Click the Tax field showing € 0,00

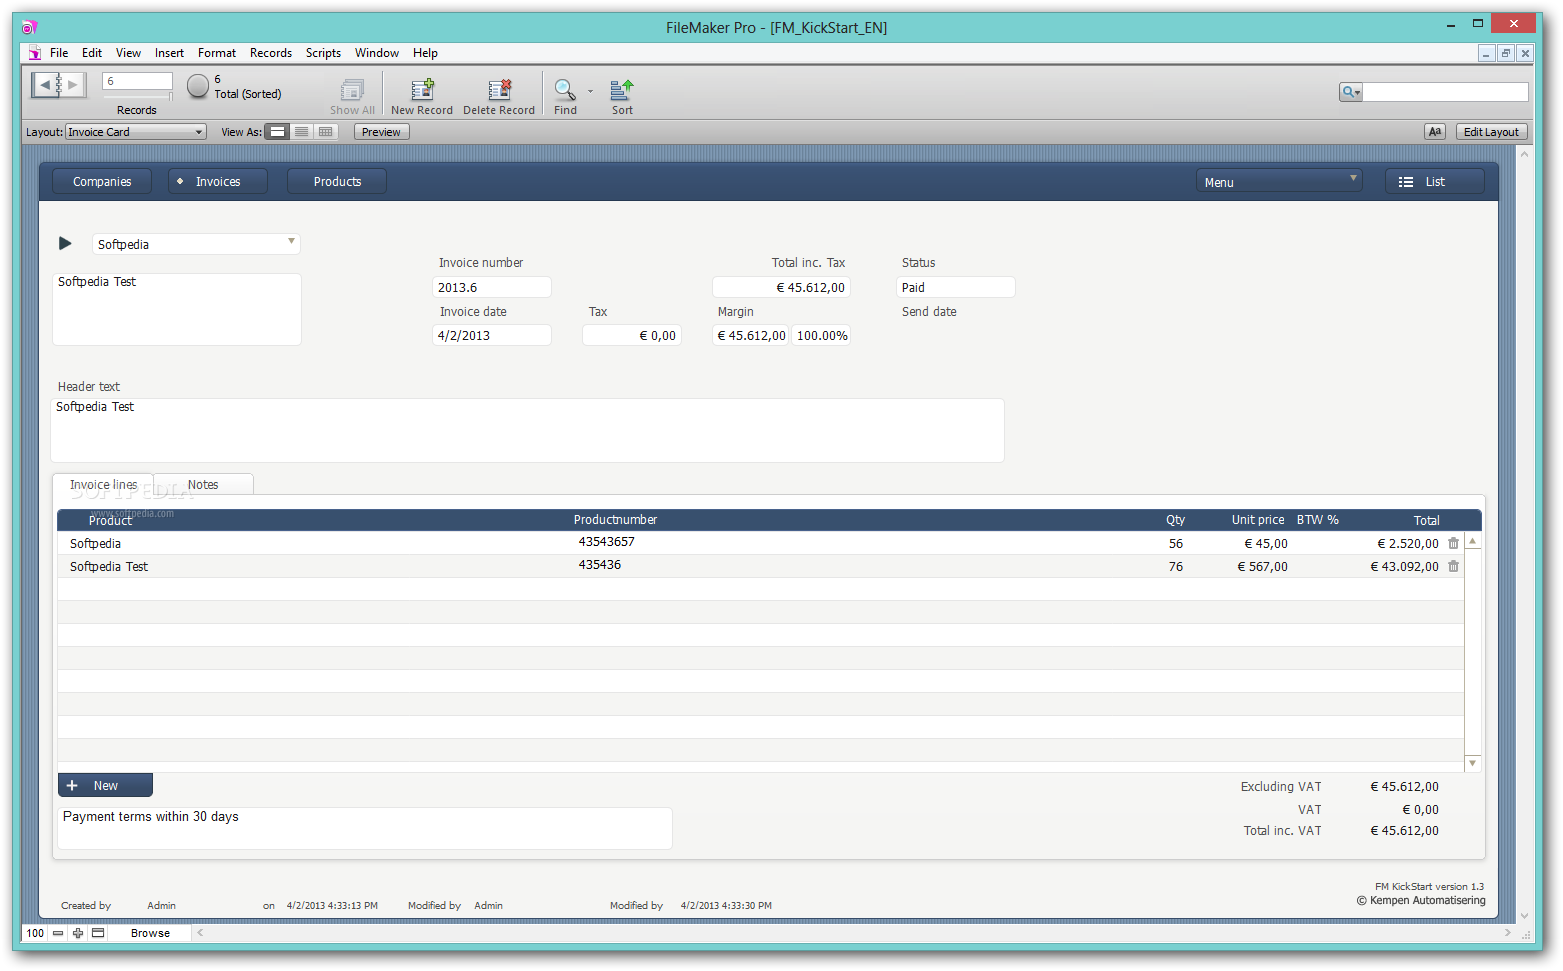[632, 335]
